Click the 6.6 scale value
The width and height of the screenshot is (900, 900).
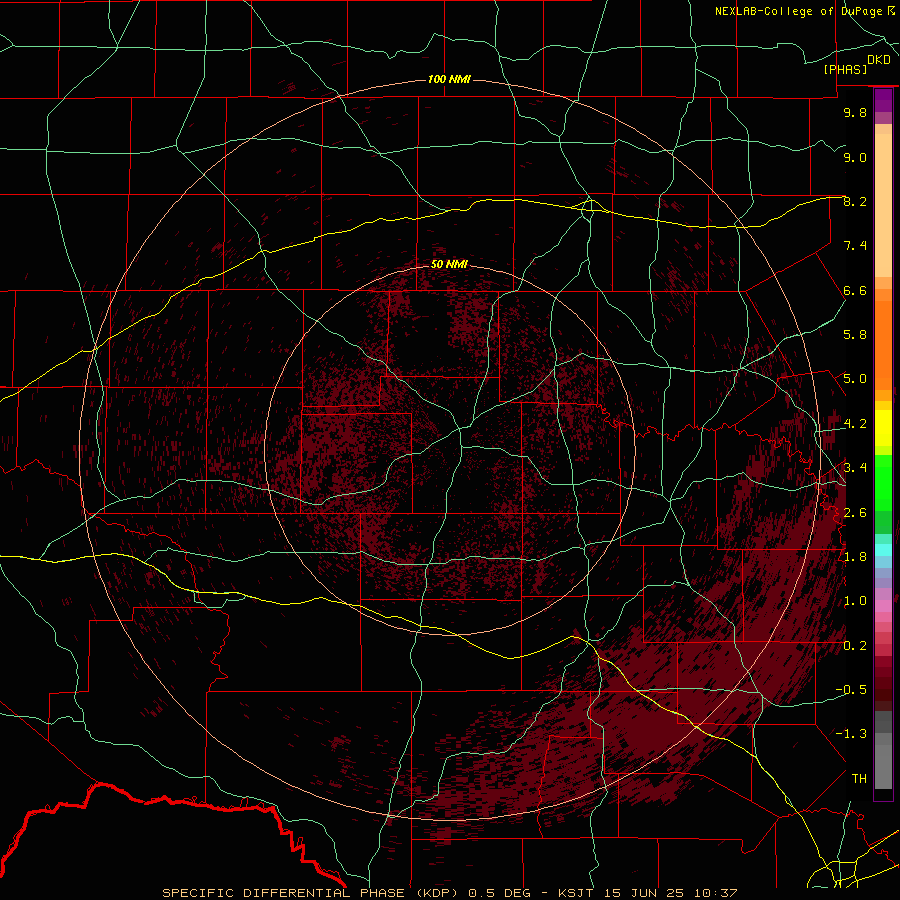pos(855,290)
